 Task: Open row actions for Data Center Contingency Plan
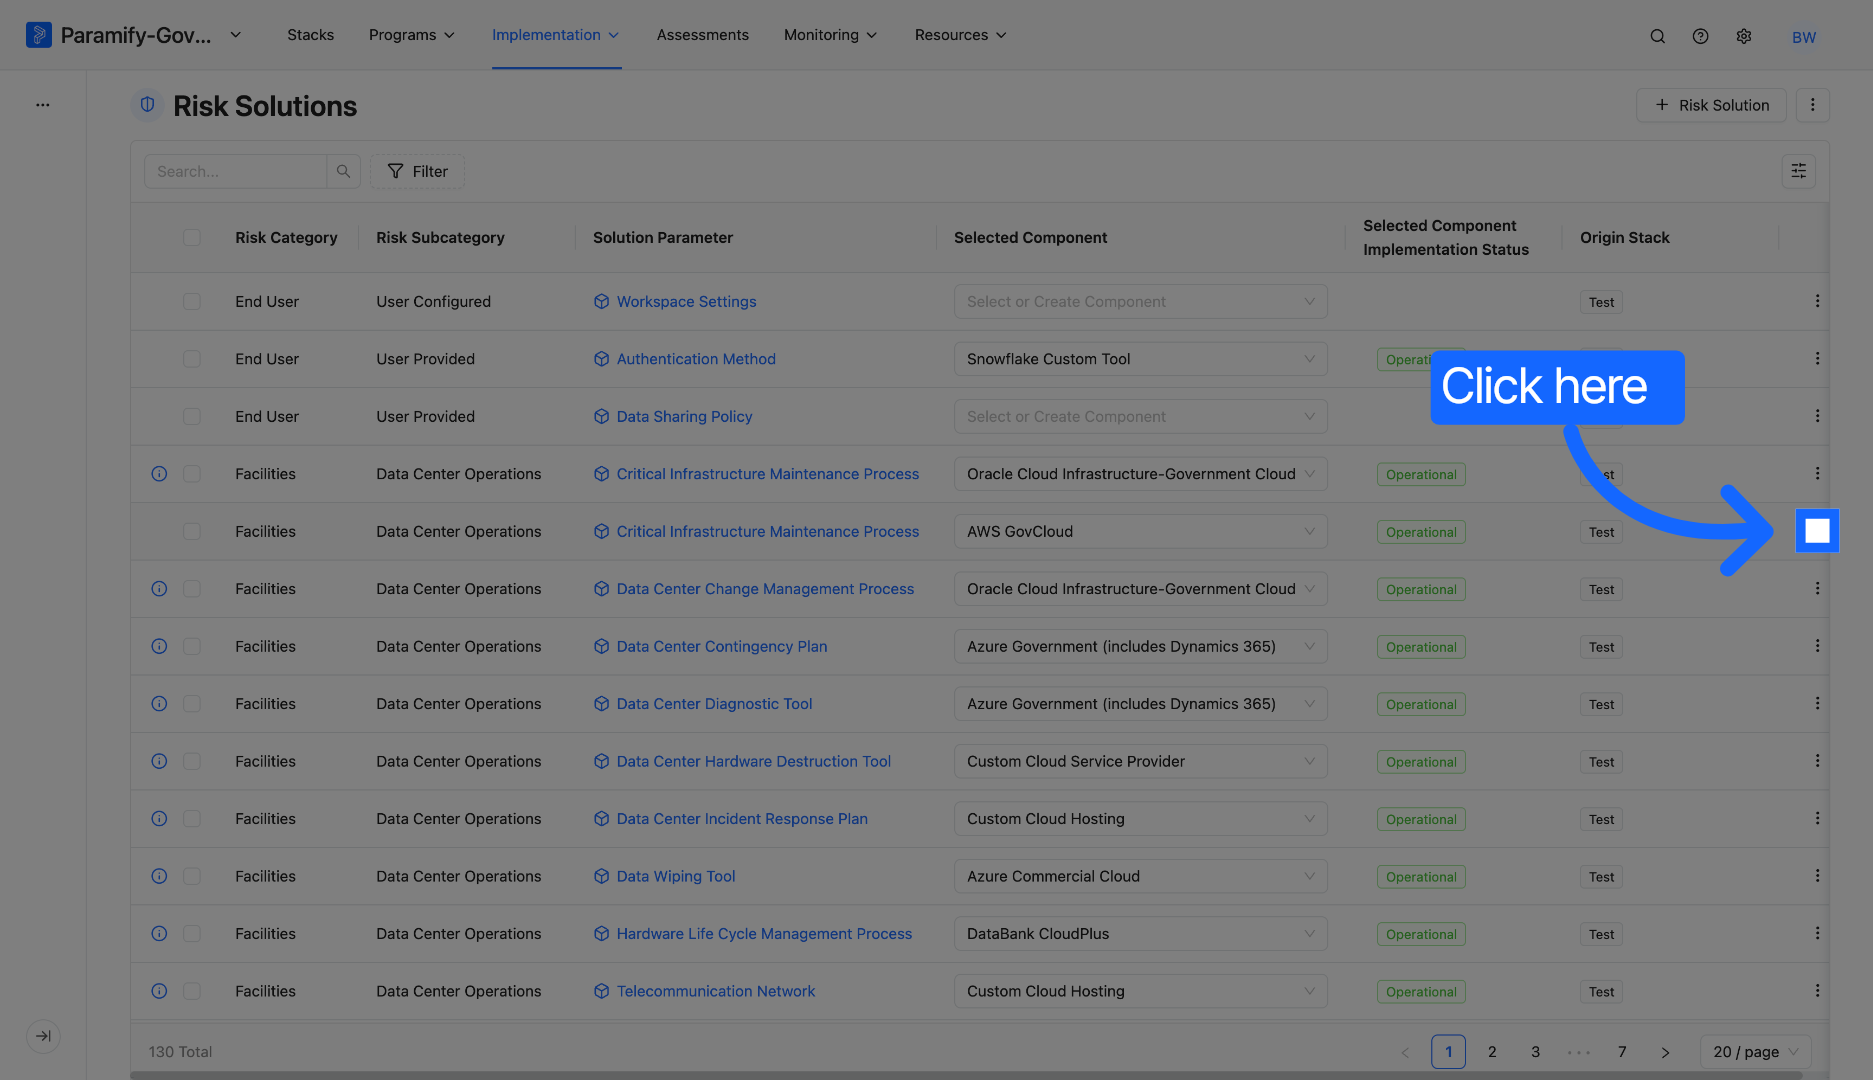coord(1817,646)
